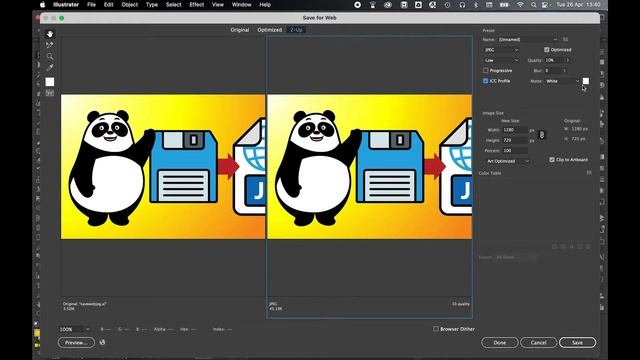Click the battery status icon
640x360 pixels.
click(504, 5)
